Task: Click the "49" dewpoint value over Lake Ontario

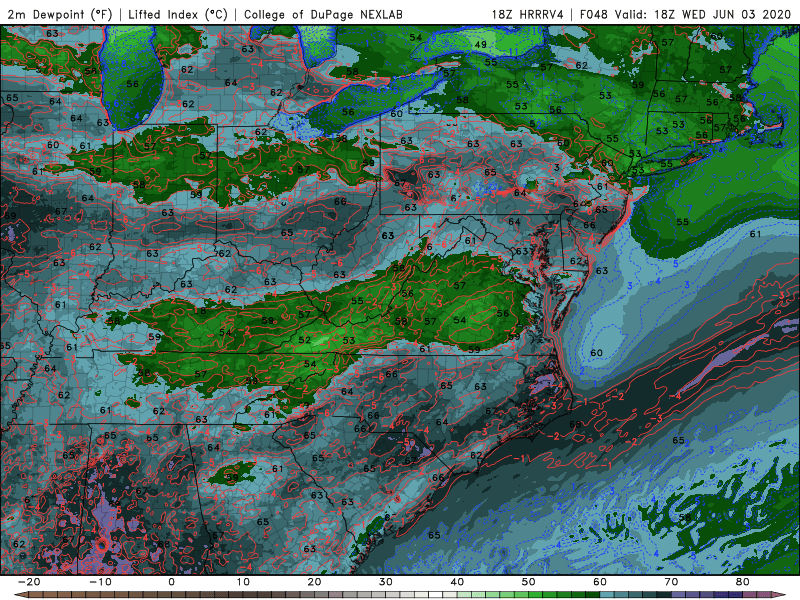Action: tap(480, 44)
